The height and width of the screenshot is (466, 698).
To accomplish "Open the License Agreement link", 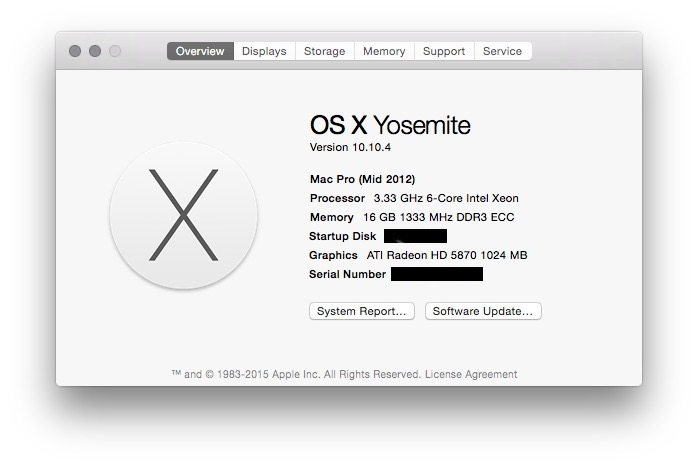I will [x=471, y=374].
